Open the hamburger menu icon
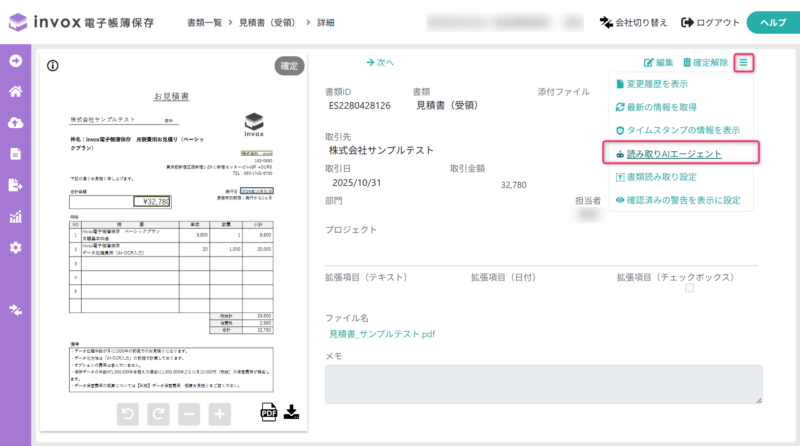Viewport: 800px width, 446px height. (743, 63)
